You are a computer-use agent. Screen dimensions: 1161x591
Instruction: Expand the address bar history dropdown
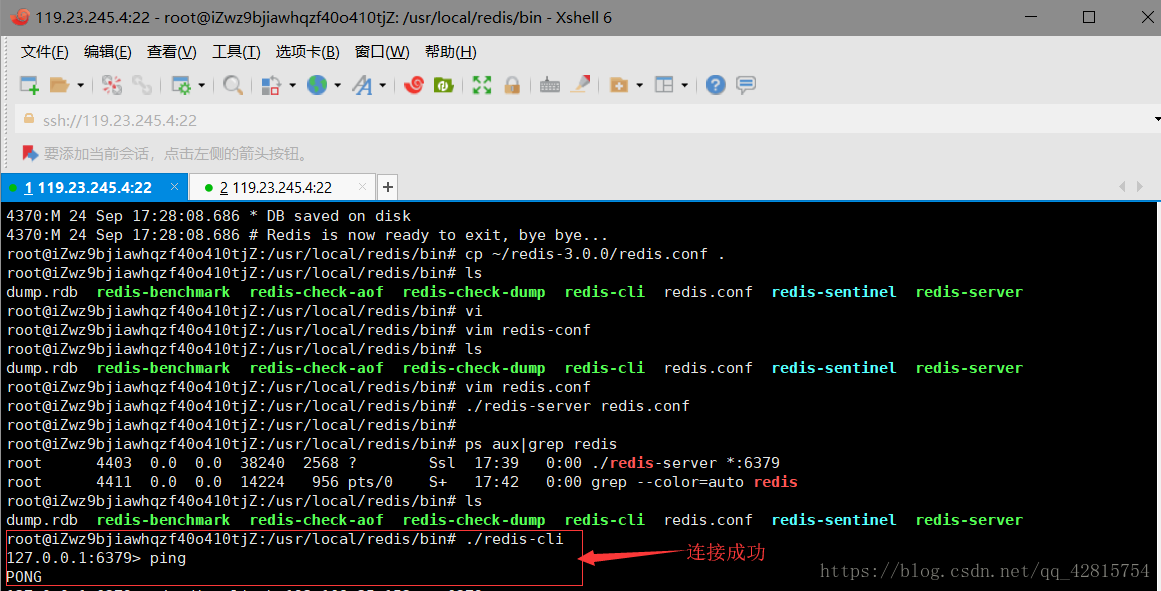[1157, 119]
